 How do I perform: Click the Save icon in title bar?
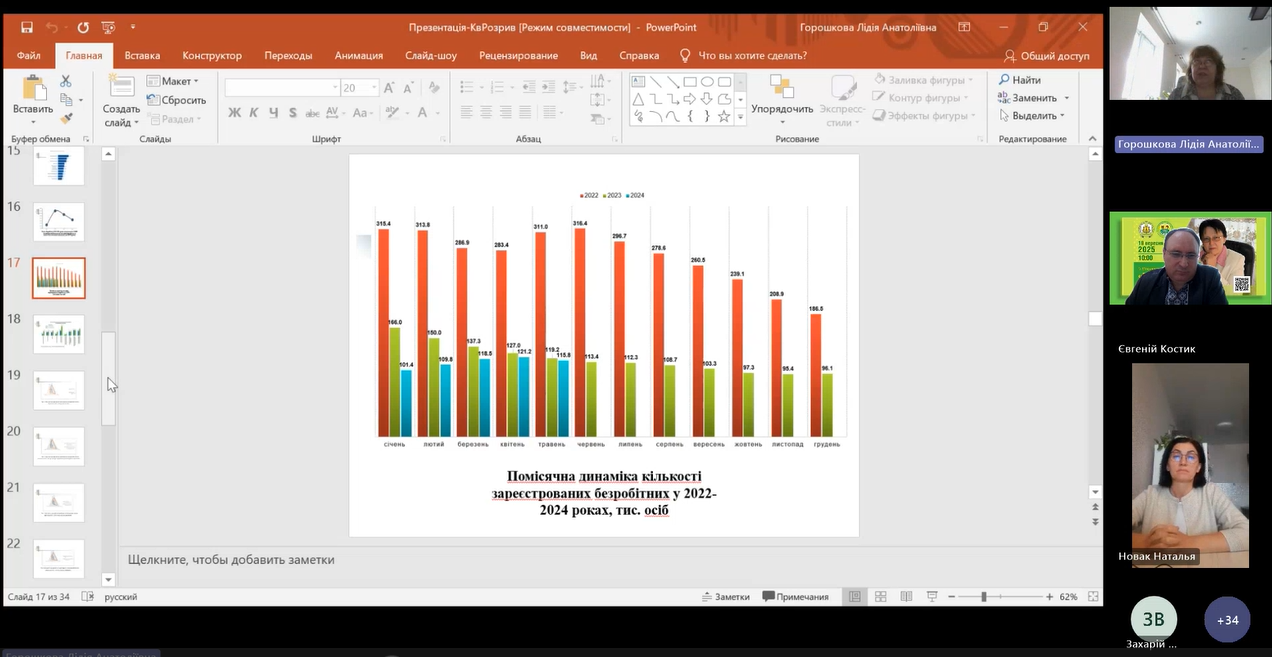pos(27,27)
